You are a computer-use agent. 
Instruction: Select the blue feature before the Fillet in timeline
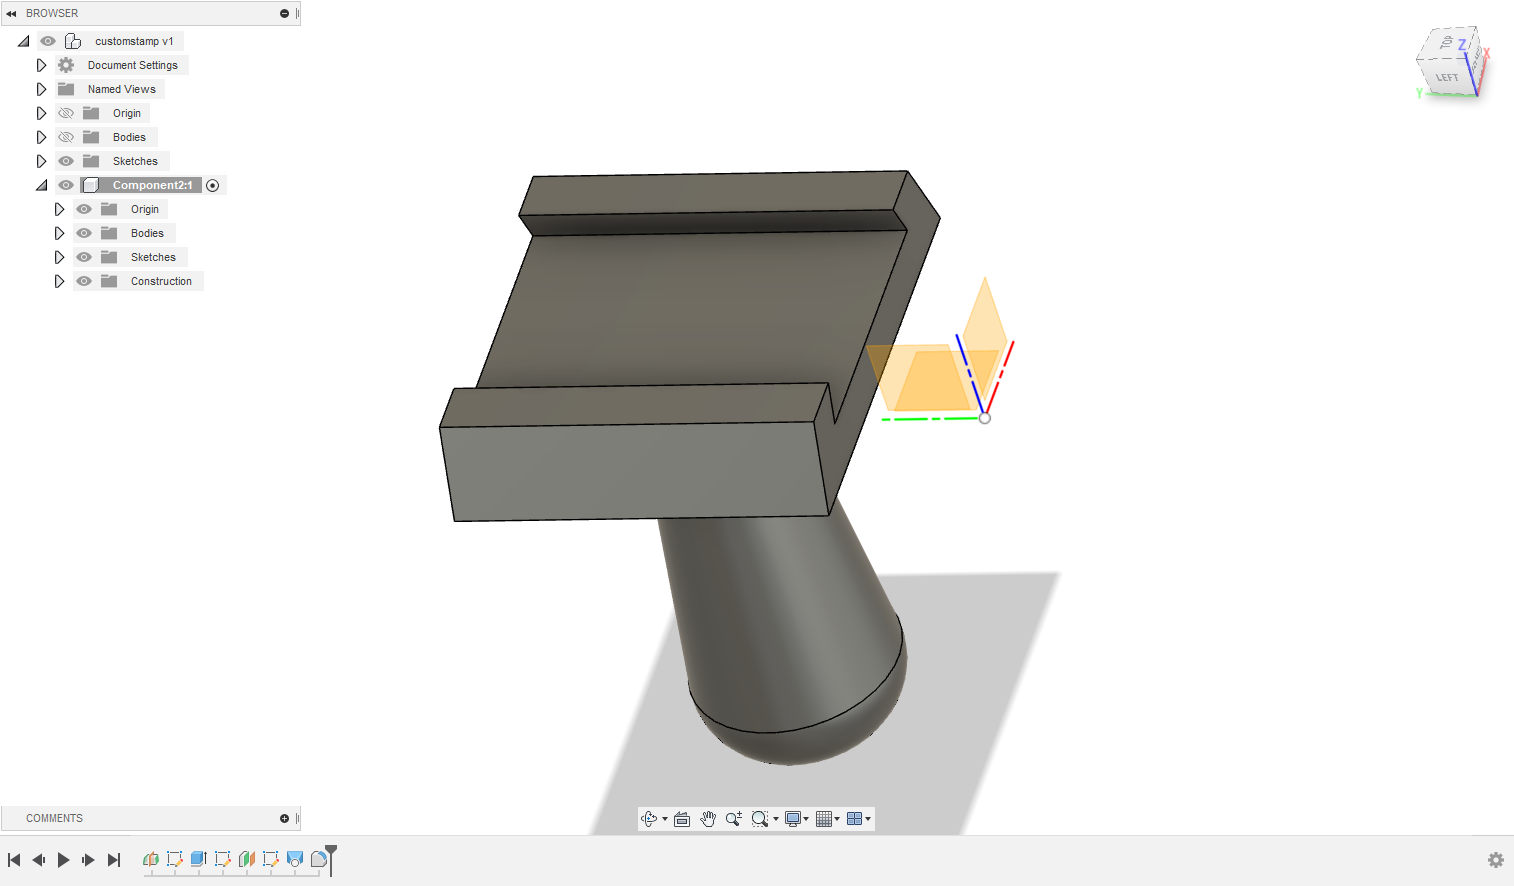point(295,859)
